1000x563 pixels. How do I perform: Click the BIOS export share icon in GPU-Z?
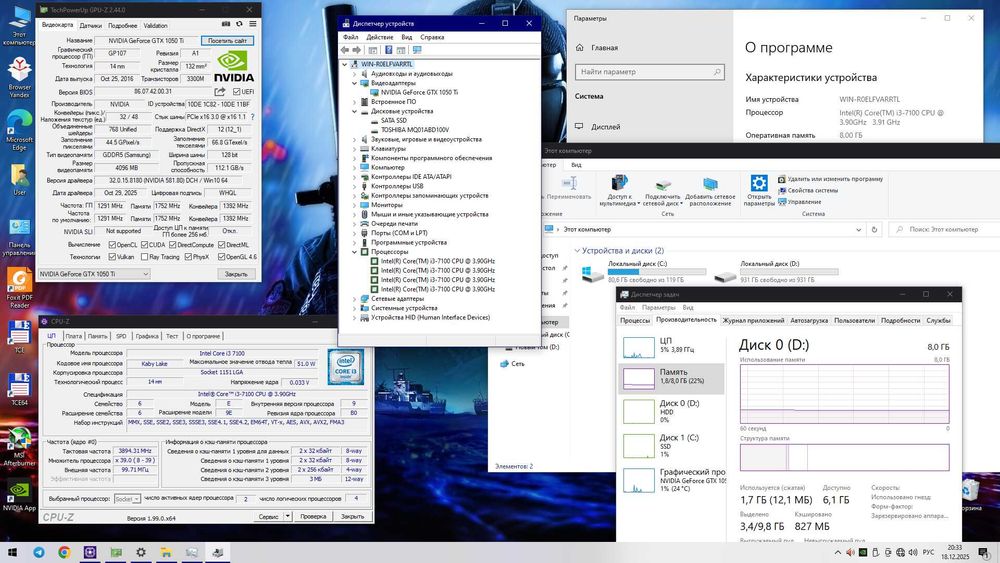[220, 92]
